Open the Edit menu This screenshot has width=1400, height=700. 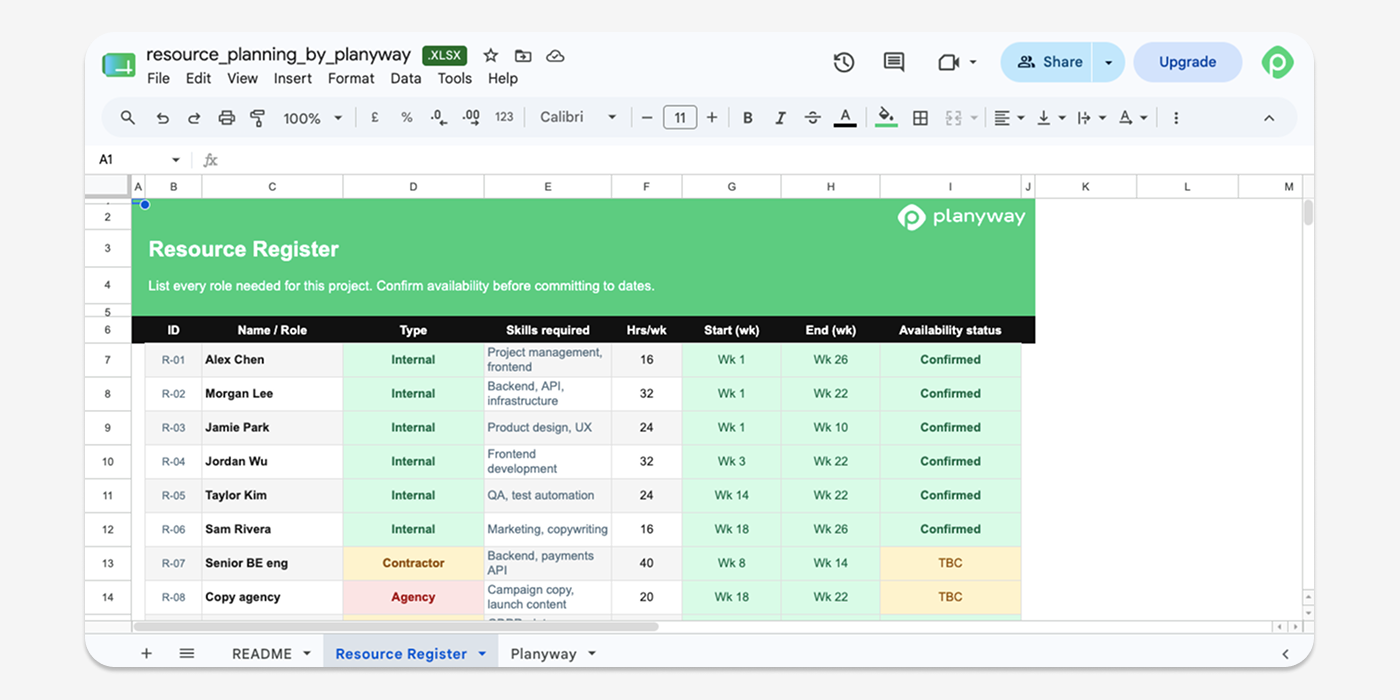pos(198,78)
